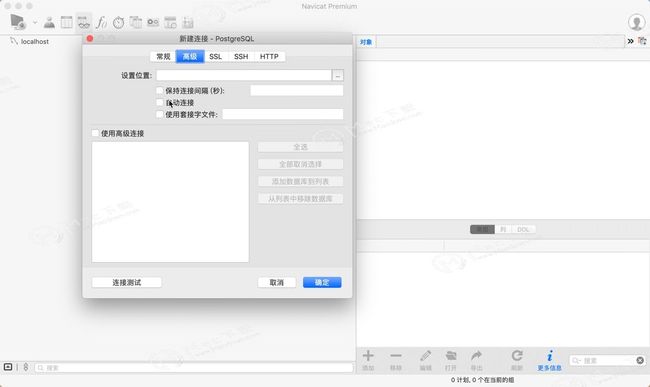The image size is (650, 387).
Task: Click the Backup toolbar icon with gears
Action: [x=153, y=22]
